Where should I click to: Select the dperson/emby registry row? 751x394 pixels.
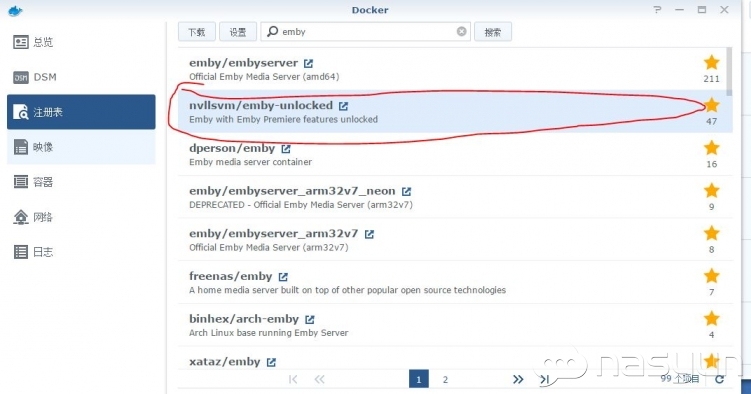pos(455,154)
